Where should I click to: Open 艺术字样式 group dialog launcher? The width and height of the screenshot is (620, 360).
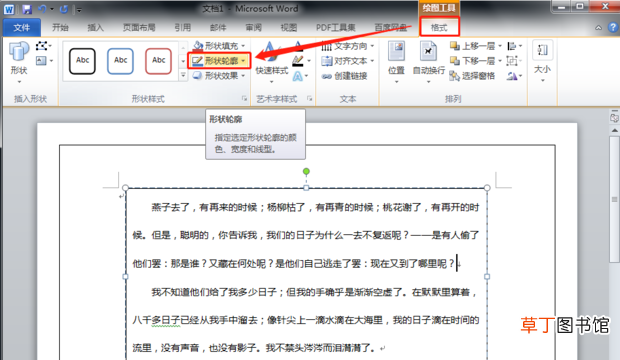tap(310, 98)
